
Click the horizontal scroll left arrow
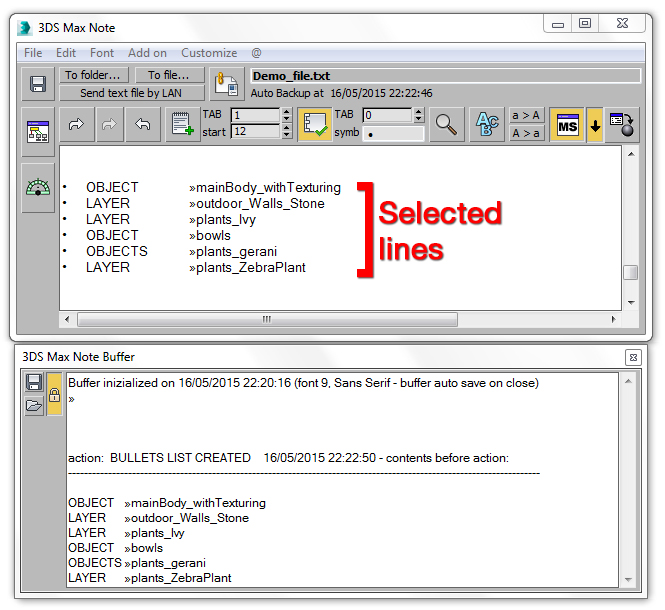pos(67,319)
